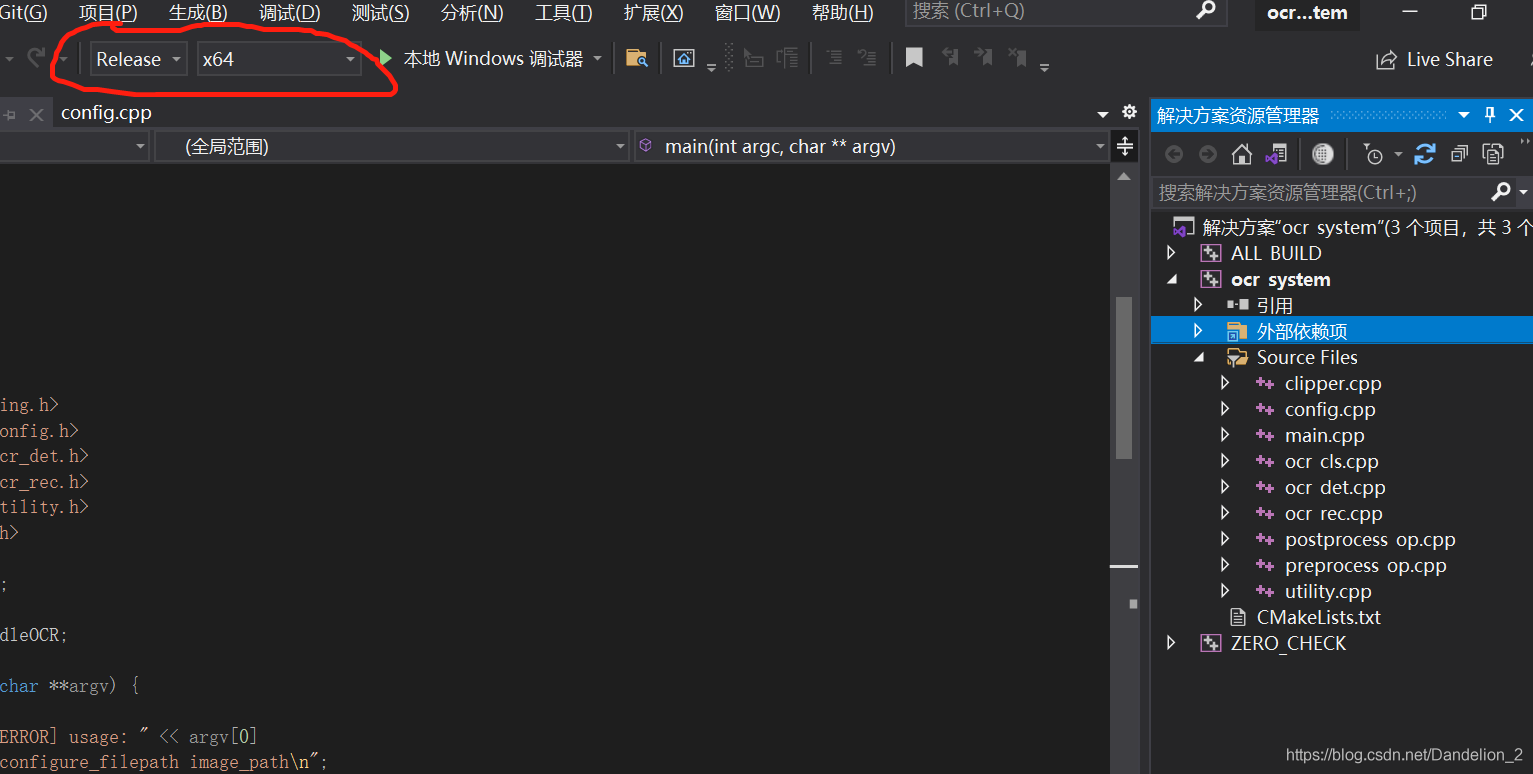Expand the ZERO_CHECK project node
This screenshot has height=774, width=1533.
coord(1171,643)
